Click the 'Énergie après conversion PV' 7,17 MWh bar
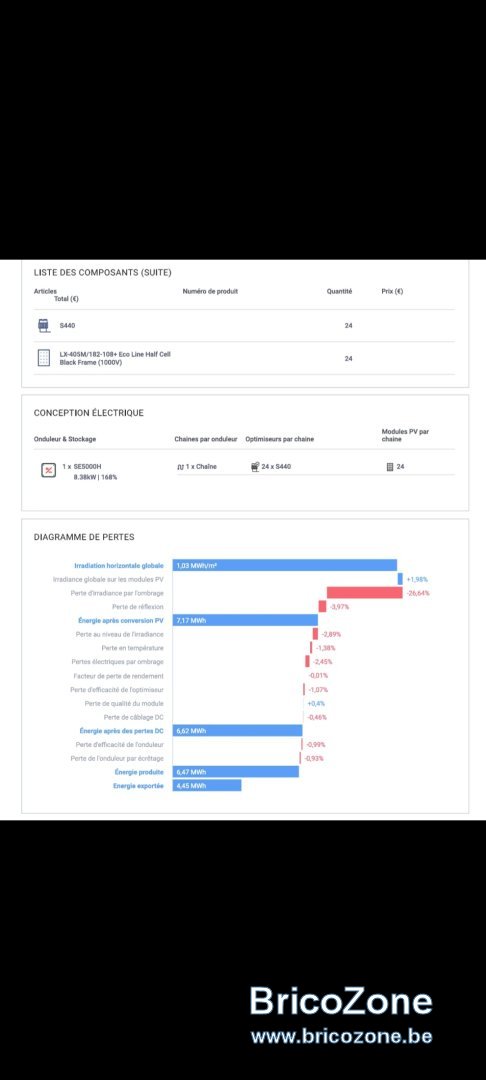This screenshot has width=486, height=1080. click(245, 621)
